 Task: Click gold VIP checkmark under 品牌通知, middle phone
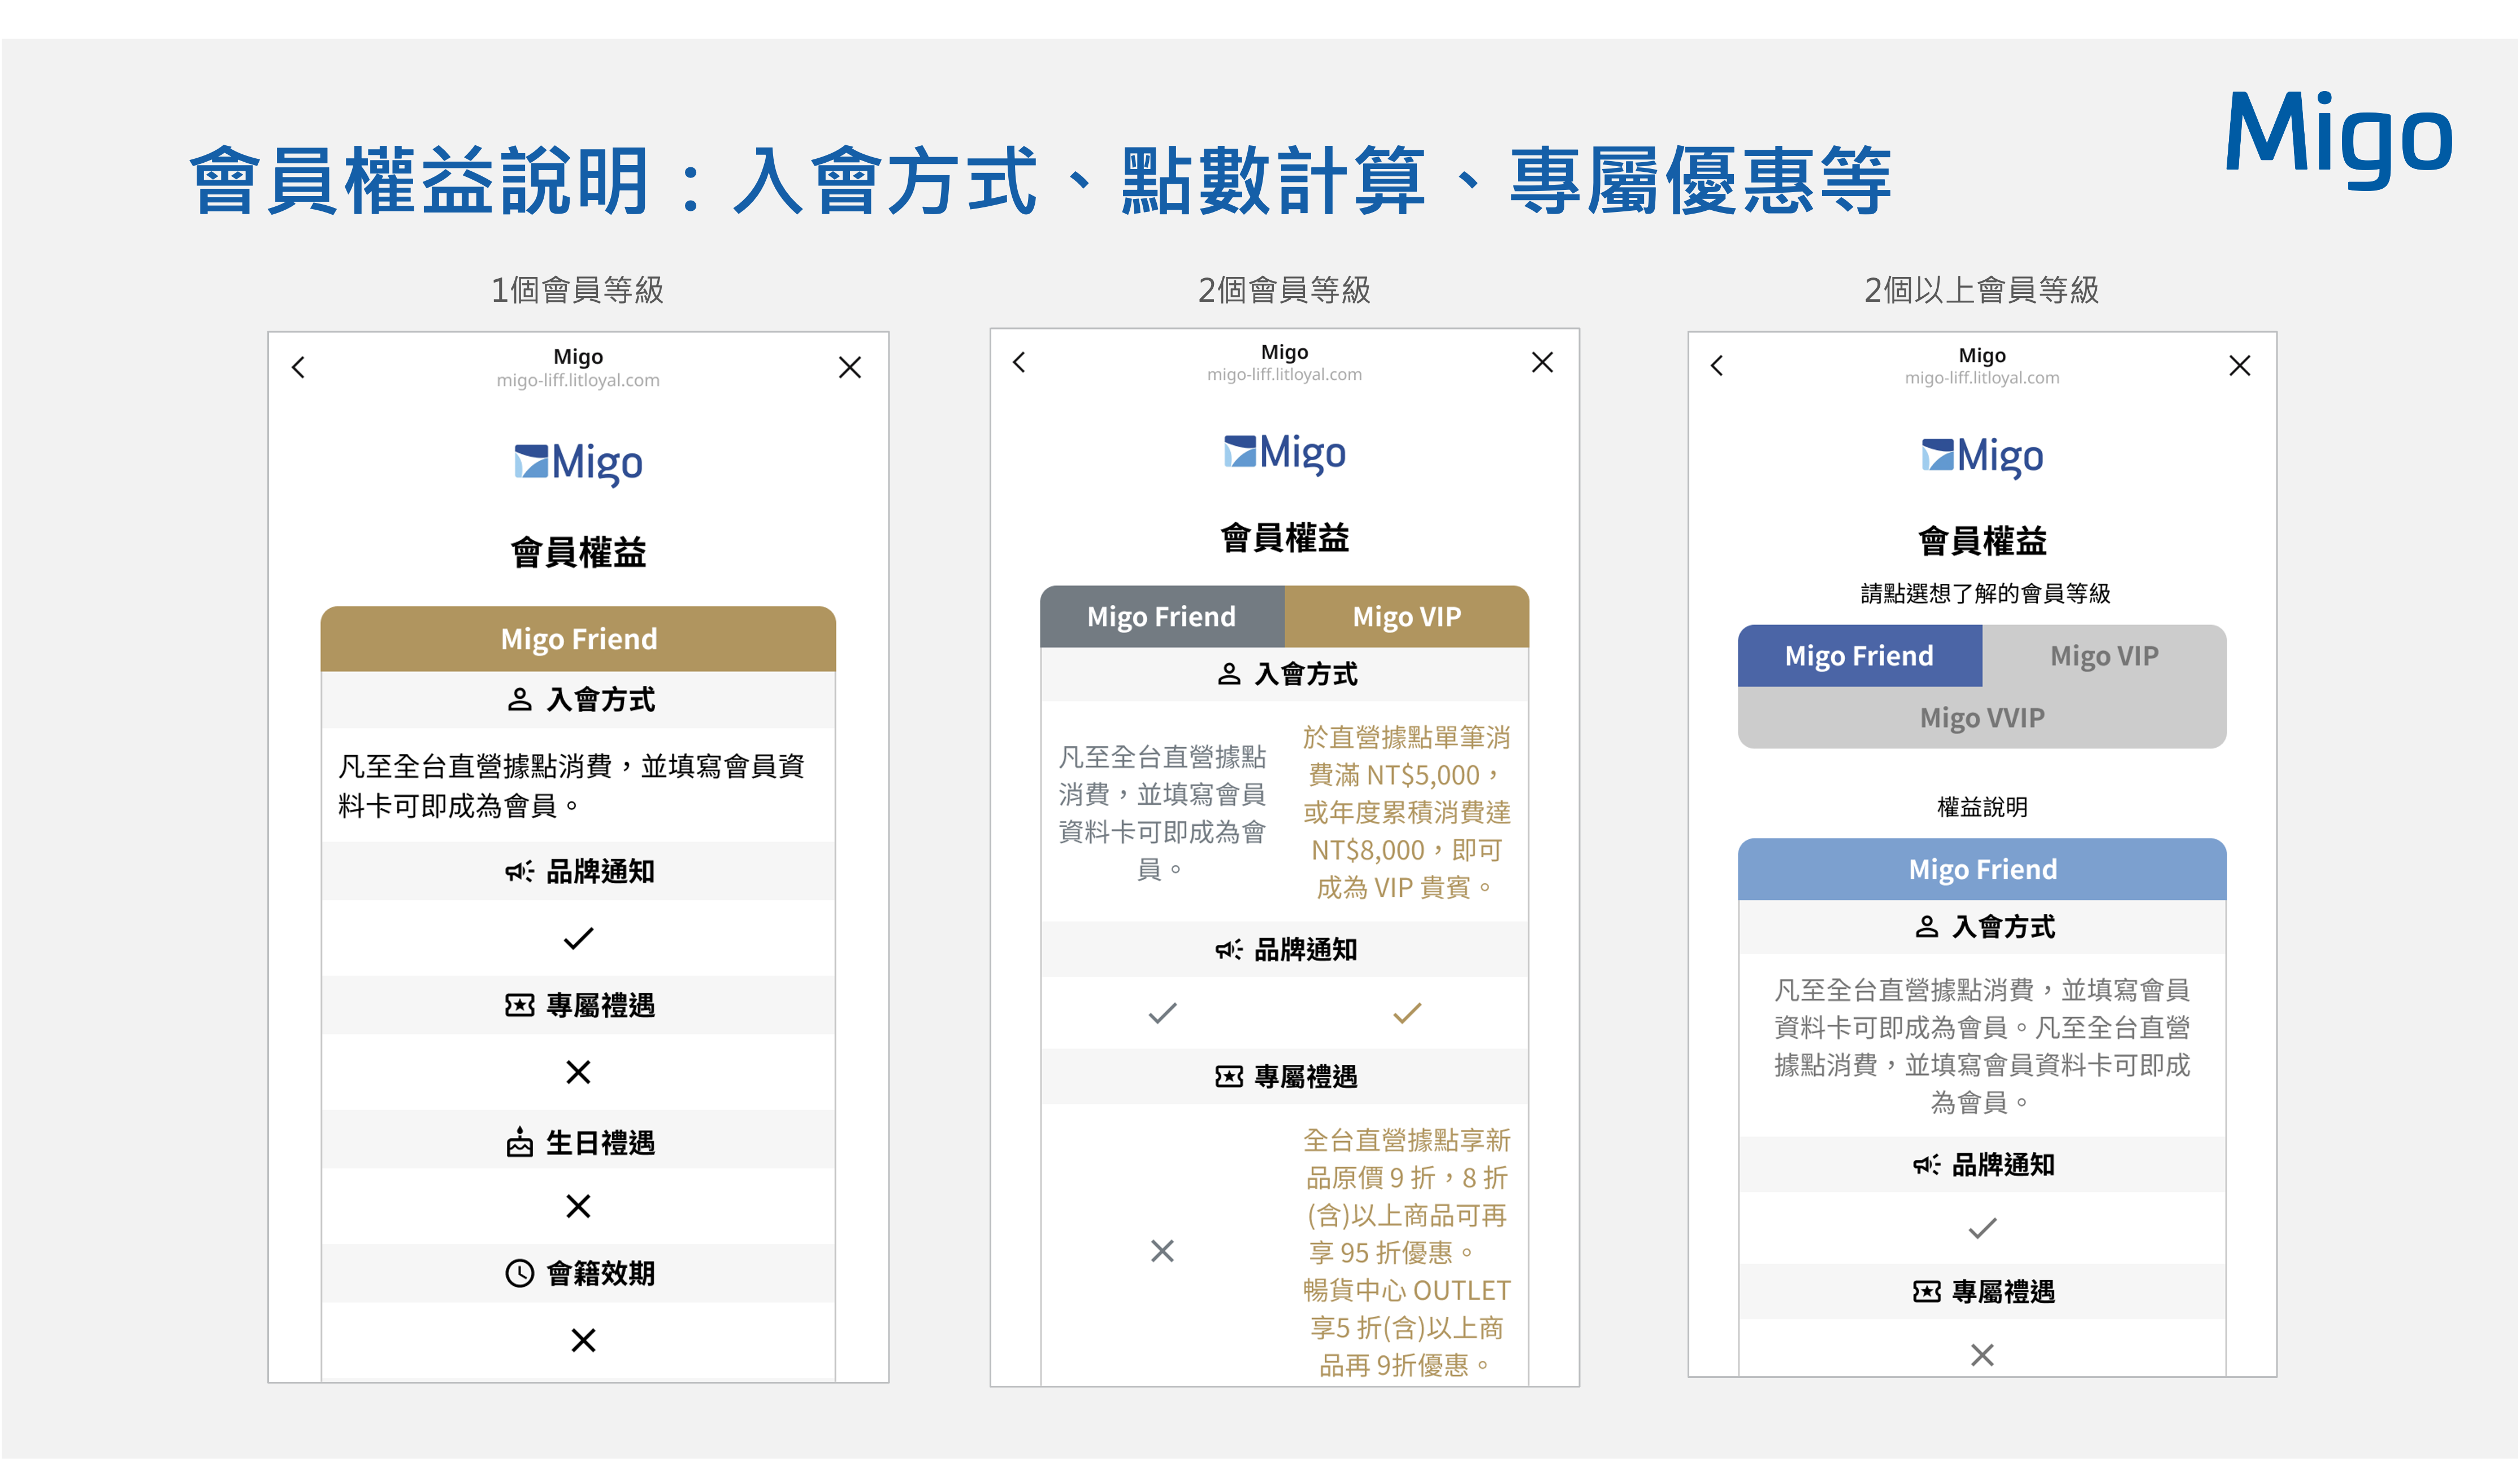tap(1407, 1013)
